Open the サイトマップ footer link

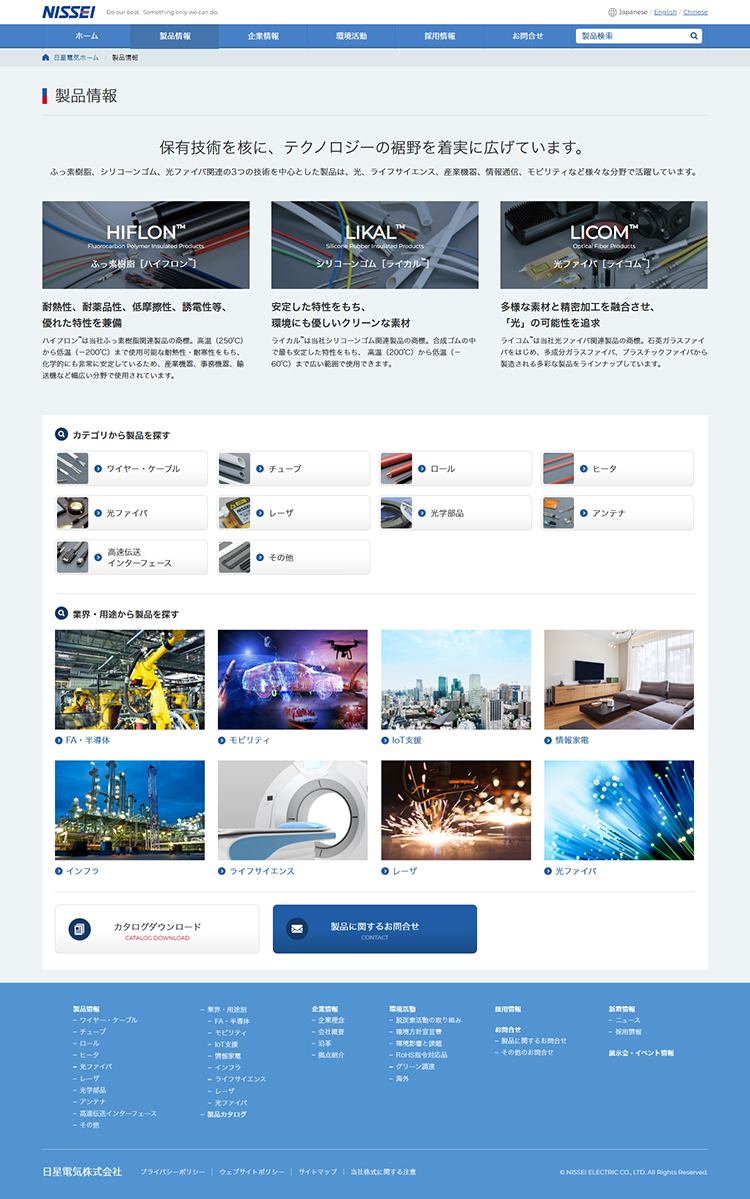[x=317, y=1171]
